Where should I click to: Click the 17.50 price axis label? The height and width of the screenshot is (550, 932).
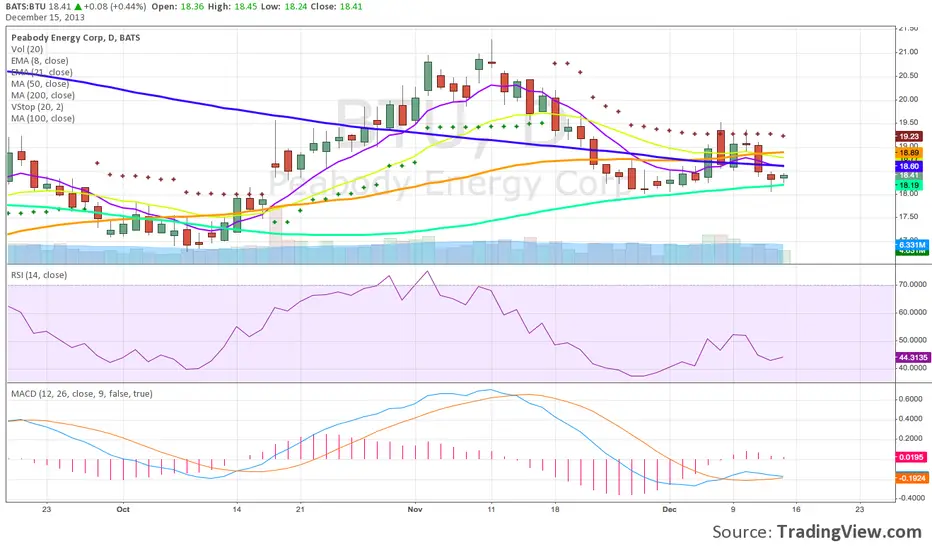tap(909, 217)
